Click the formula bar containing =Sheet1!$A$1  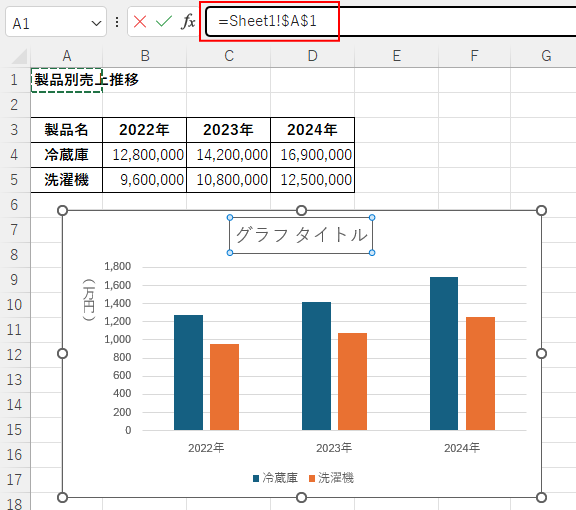pos(390,21)
